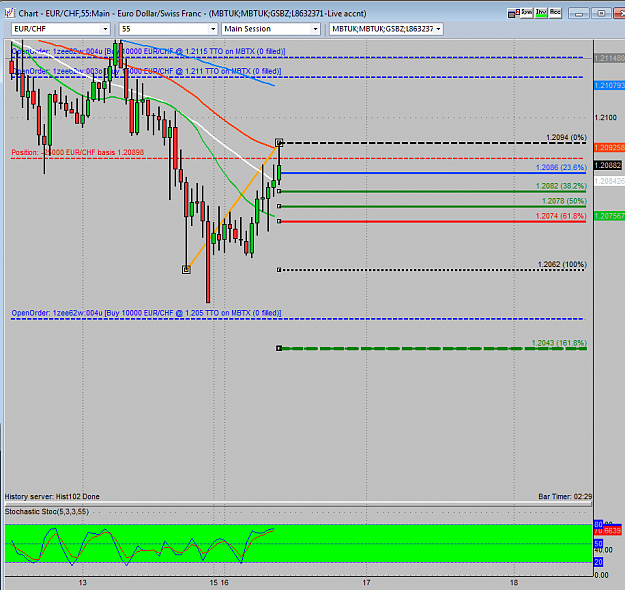Image resolution: width=625 pixels, height=590 pixels.
Task: Click the orange Fibonacci trend line
Action: coord(231,208)
